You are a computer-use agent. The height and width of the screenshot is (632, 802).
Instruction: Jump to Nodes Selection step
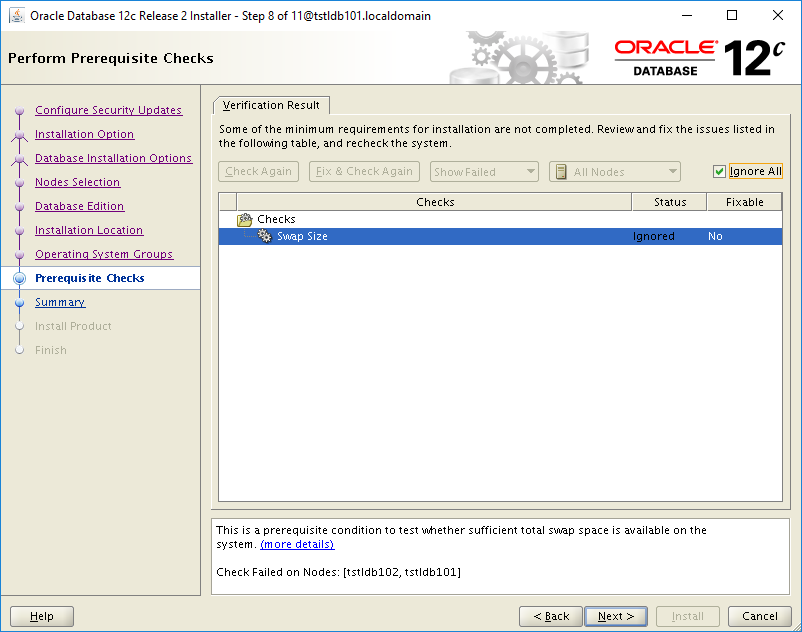[x=77, y=182]
